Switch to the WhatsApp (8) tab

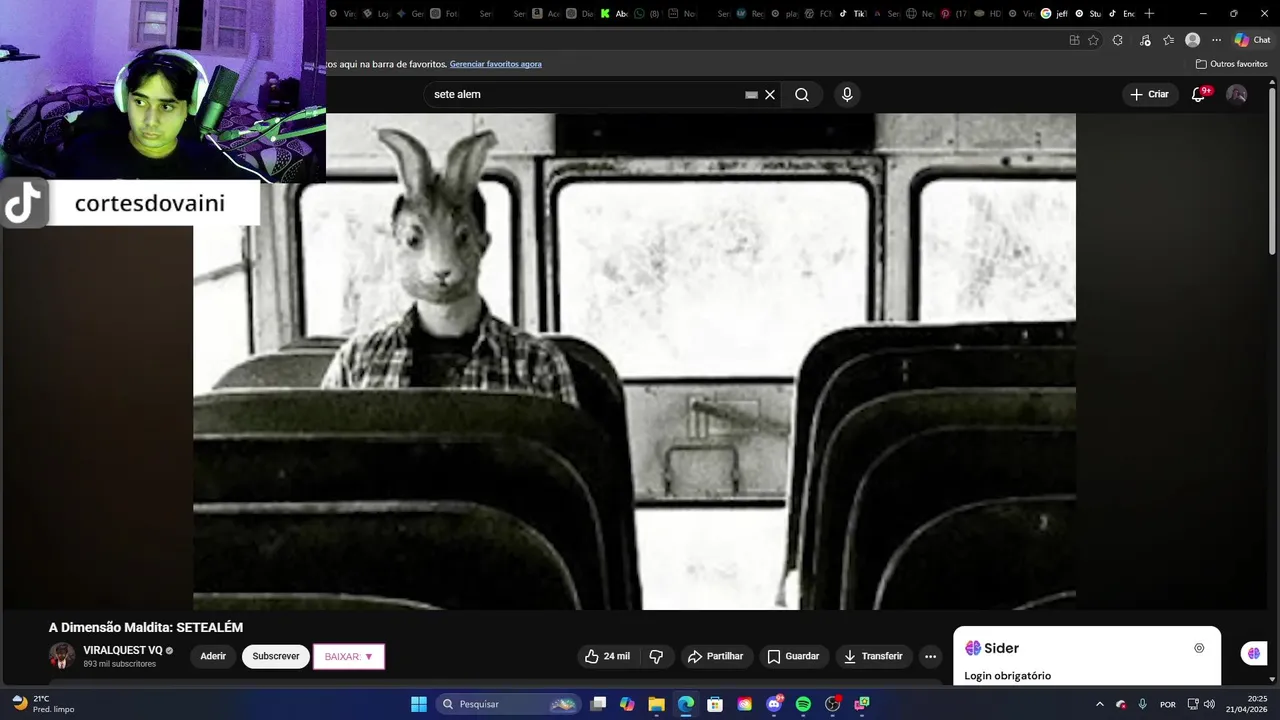click(648, 13)
